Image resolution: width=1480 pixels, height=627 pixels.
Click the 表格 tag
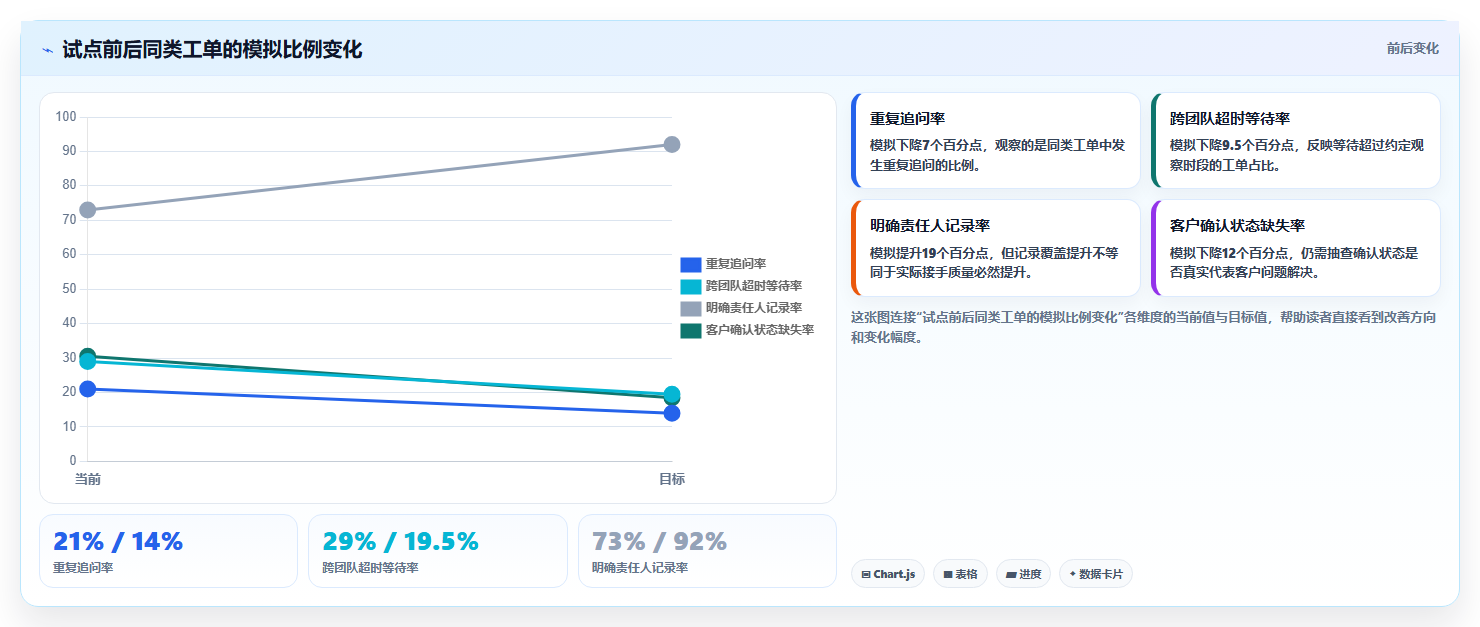tap(960, 574)
